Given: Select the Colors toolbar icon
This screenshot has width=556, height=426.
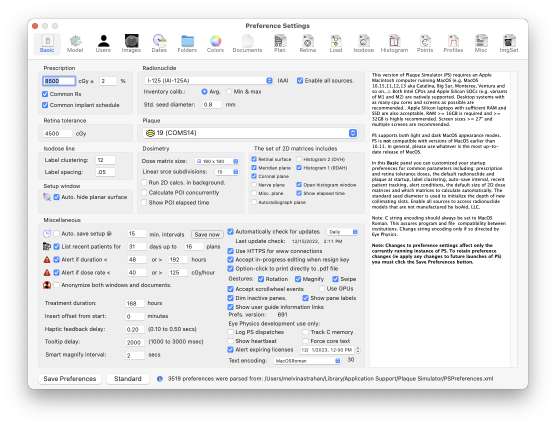Looking at the screenshot, I should [x=215, y=44].
